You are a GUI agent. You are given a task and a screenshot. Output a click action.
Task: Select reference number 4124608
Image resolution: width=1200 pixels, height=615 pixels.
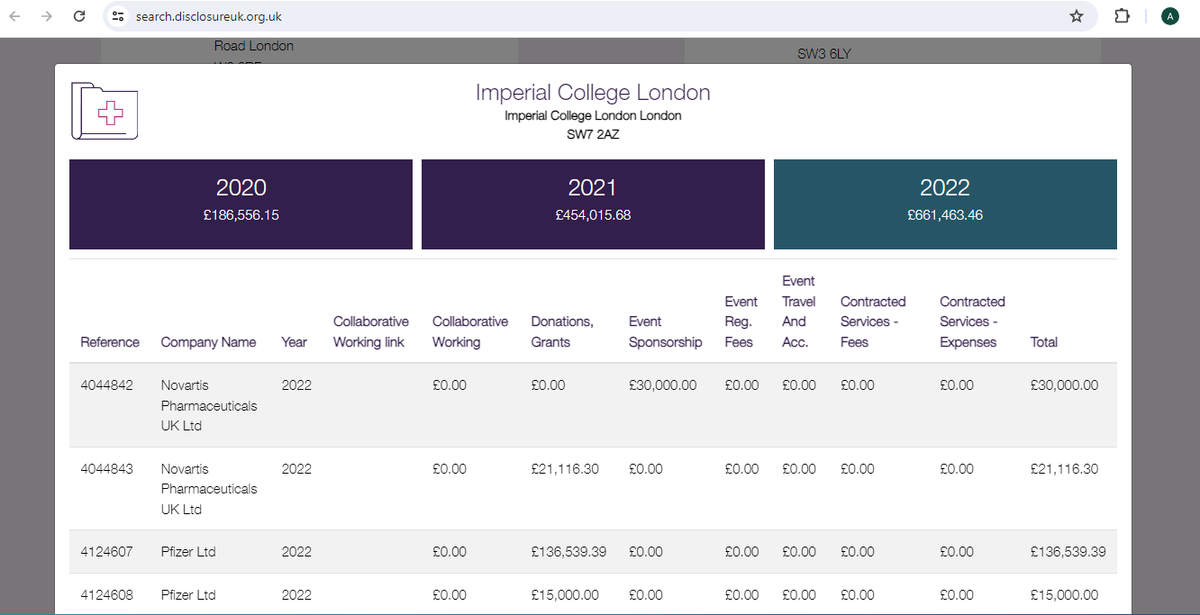[106, 594]
